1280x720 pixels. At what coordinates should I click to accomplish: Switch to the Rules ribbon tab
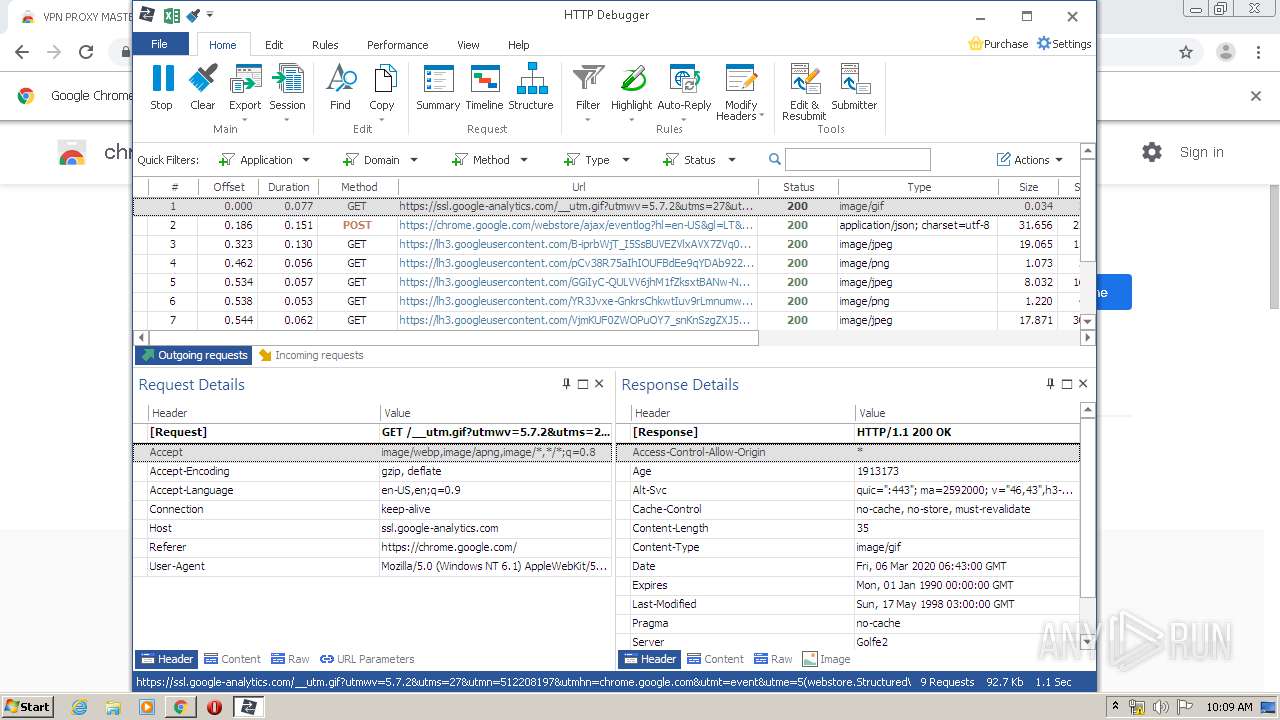pos(325,45)
